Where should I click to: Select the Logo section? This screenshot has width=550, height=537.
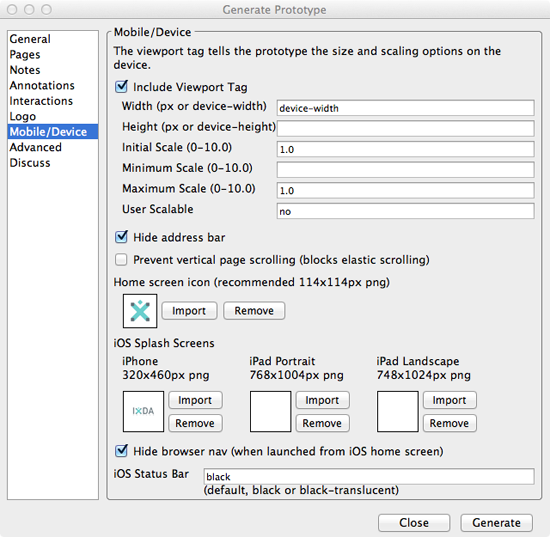pos(53,116)
